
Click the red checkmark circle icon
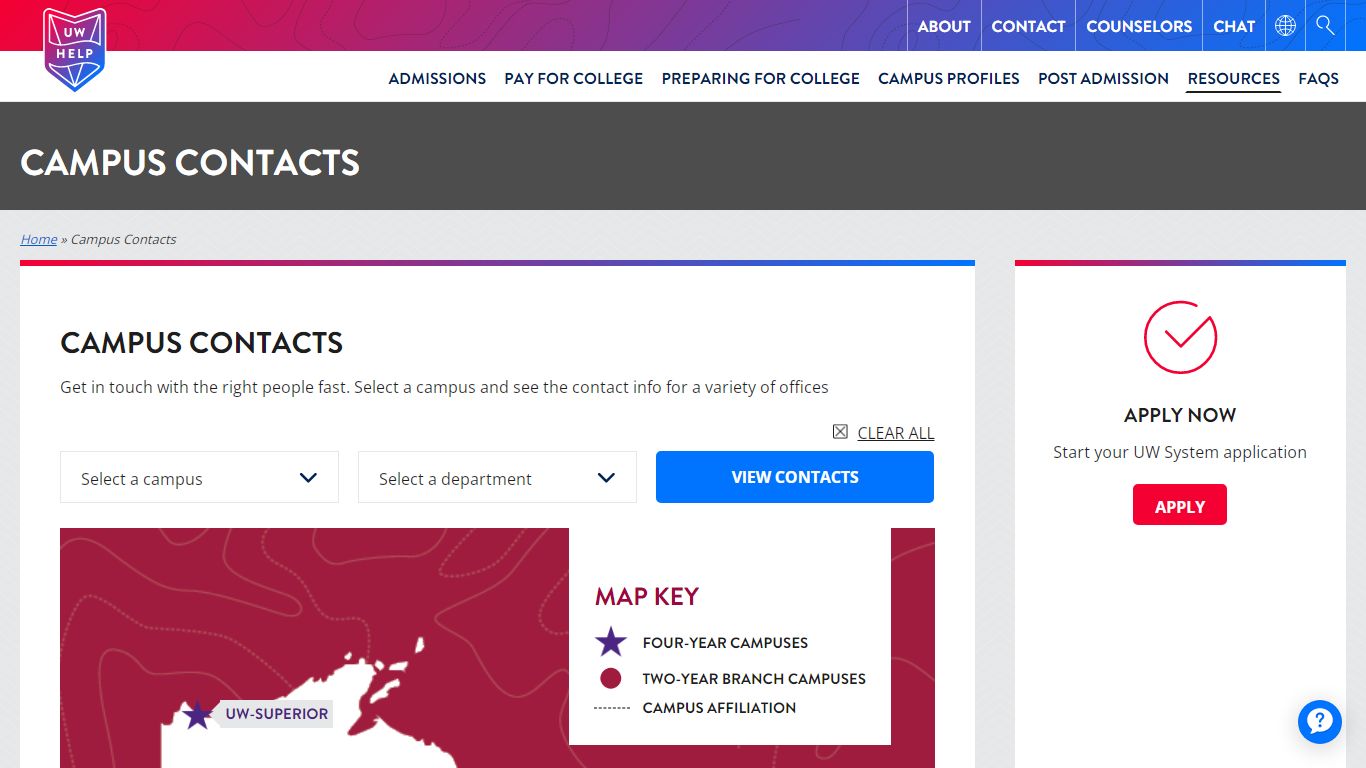tap(1180, 337)
